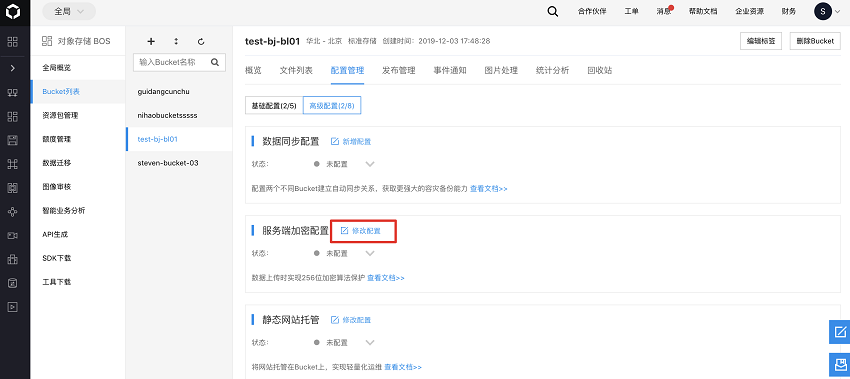Switch to the 统计分析 tab
850x379 pixels.
552,70
